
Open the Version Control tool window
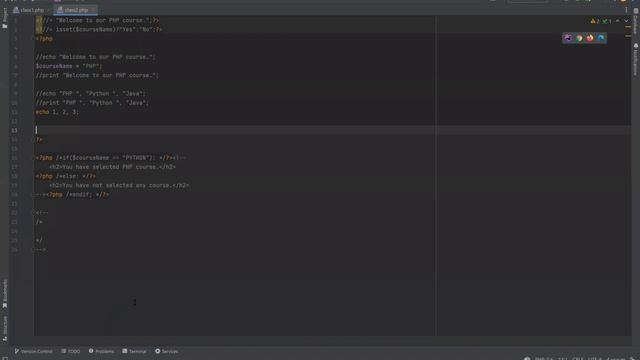click(x=33, y=351)
